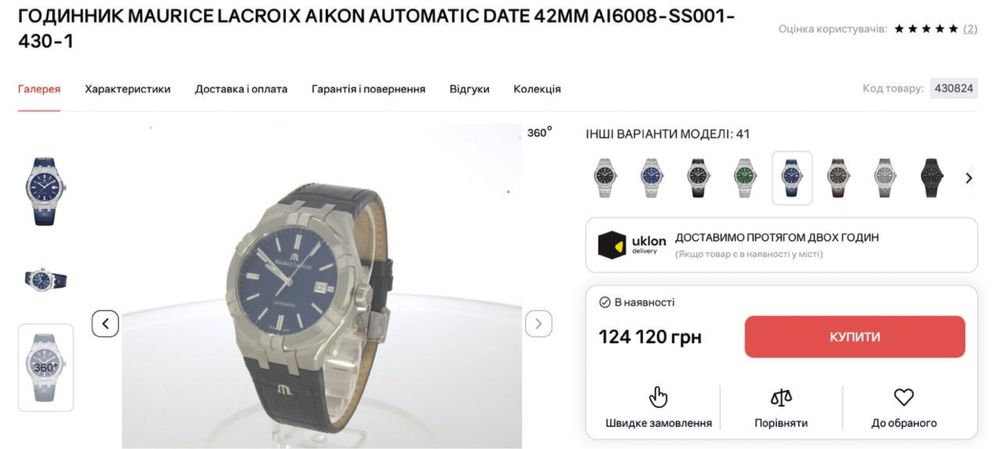The width and height of the screenshot is (1000, 449).
Task: Open the Характеристики tab
Action: point(128,89)
